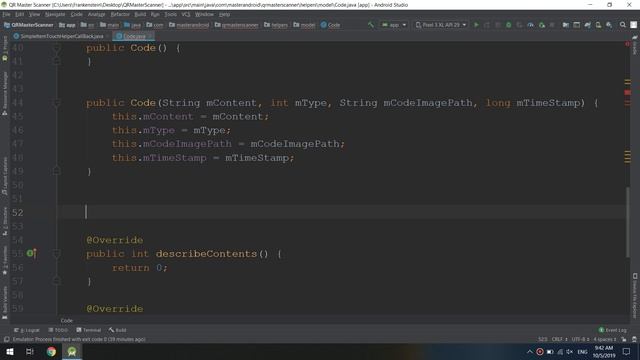Open UTF-8 encoding dropdown

[x=580, y=339]
